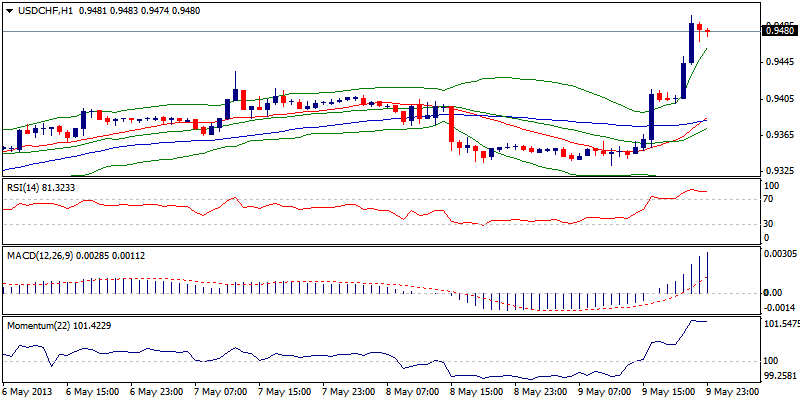Click the 70 level on RSI scale
The height and width of the screenshot is (400, 800).
click(x=769, y=200)
